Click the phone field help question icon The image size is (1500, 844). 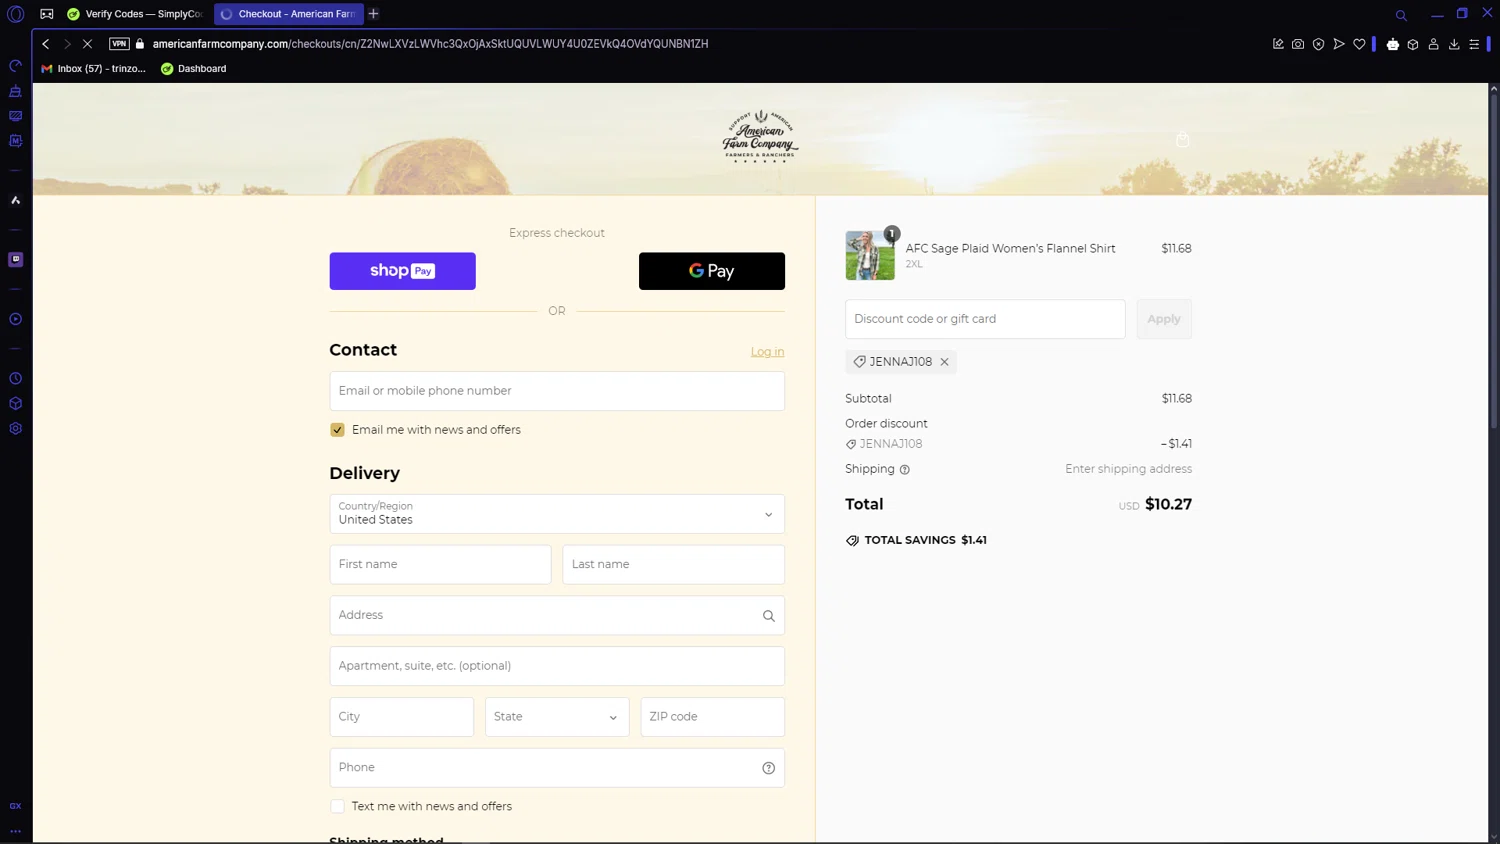click(769, 768)
